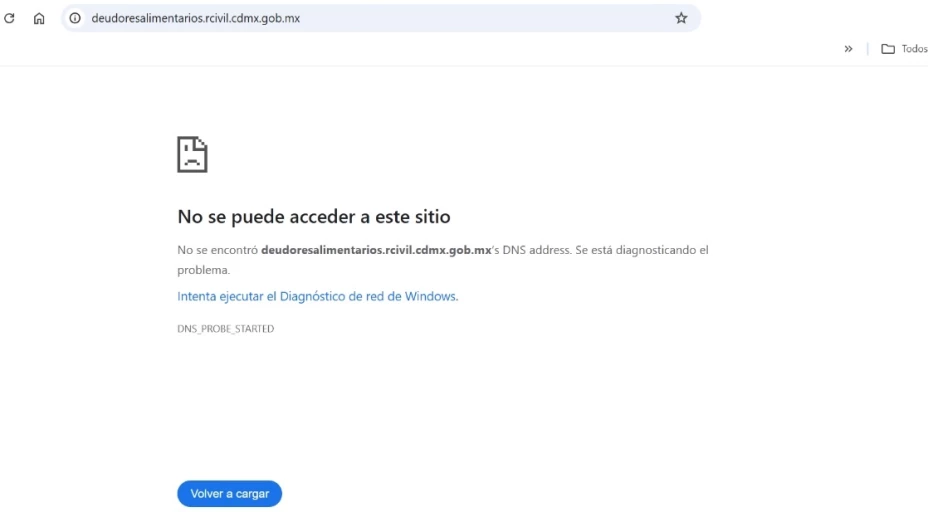Click bold deudoresalimentarios.rcivil.cdmx.gob.mx domain in error message
928x522 pixels.
click(x=376, y=250)
